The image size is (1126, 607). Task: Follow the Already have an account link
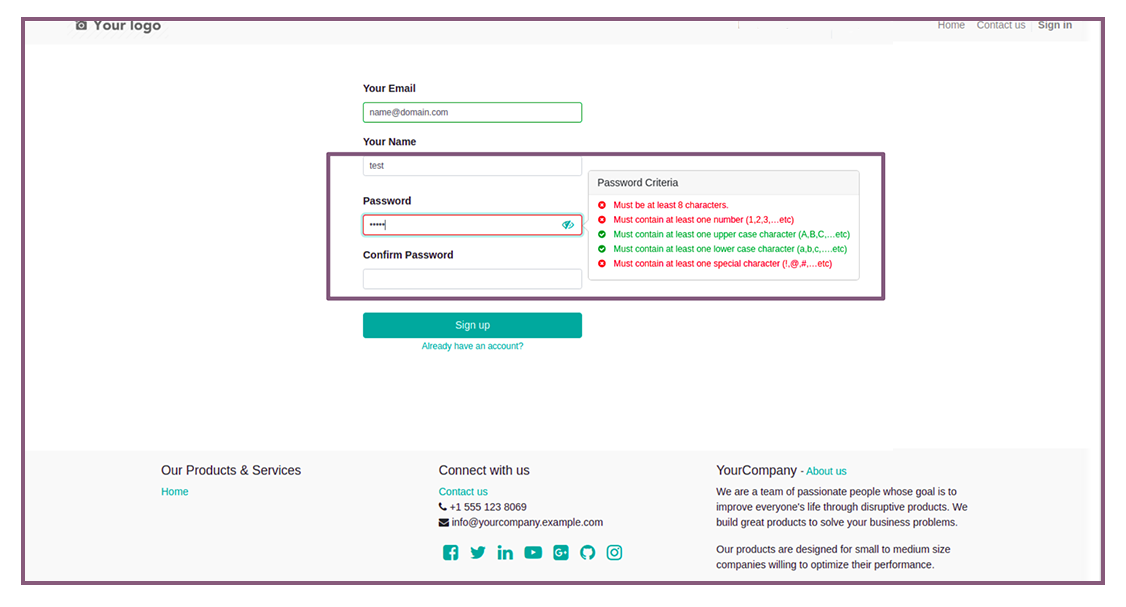click(473, 346)
